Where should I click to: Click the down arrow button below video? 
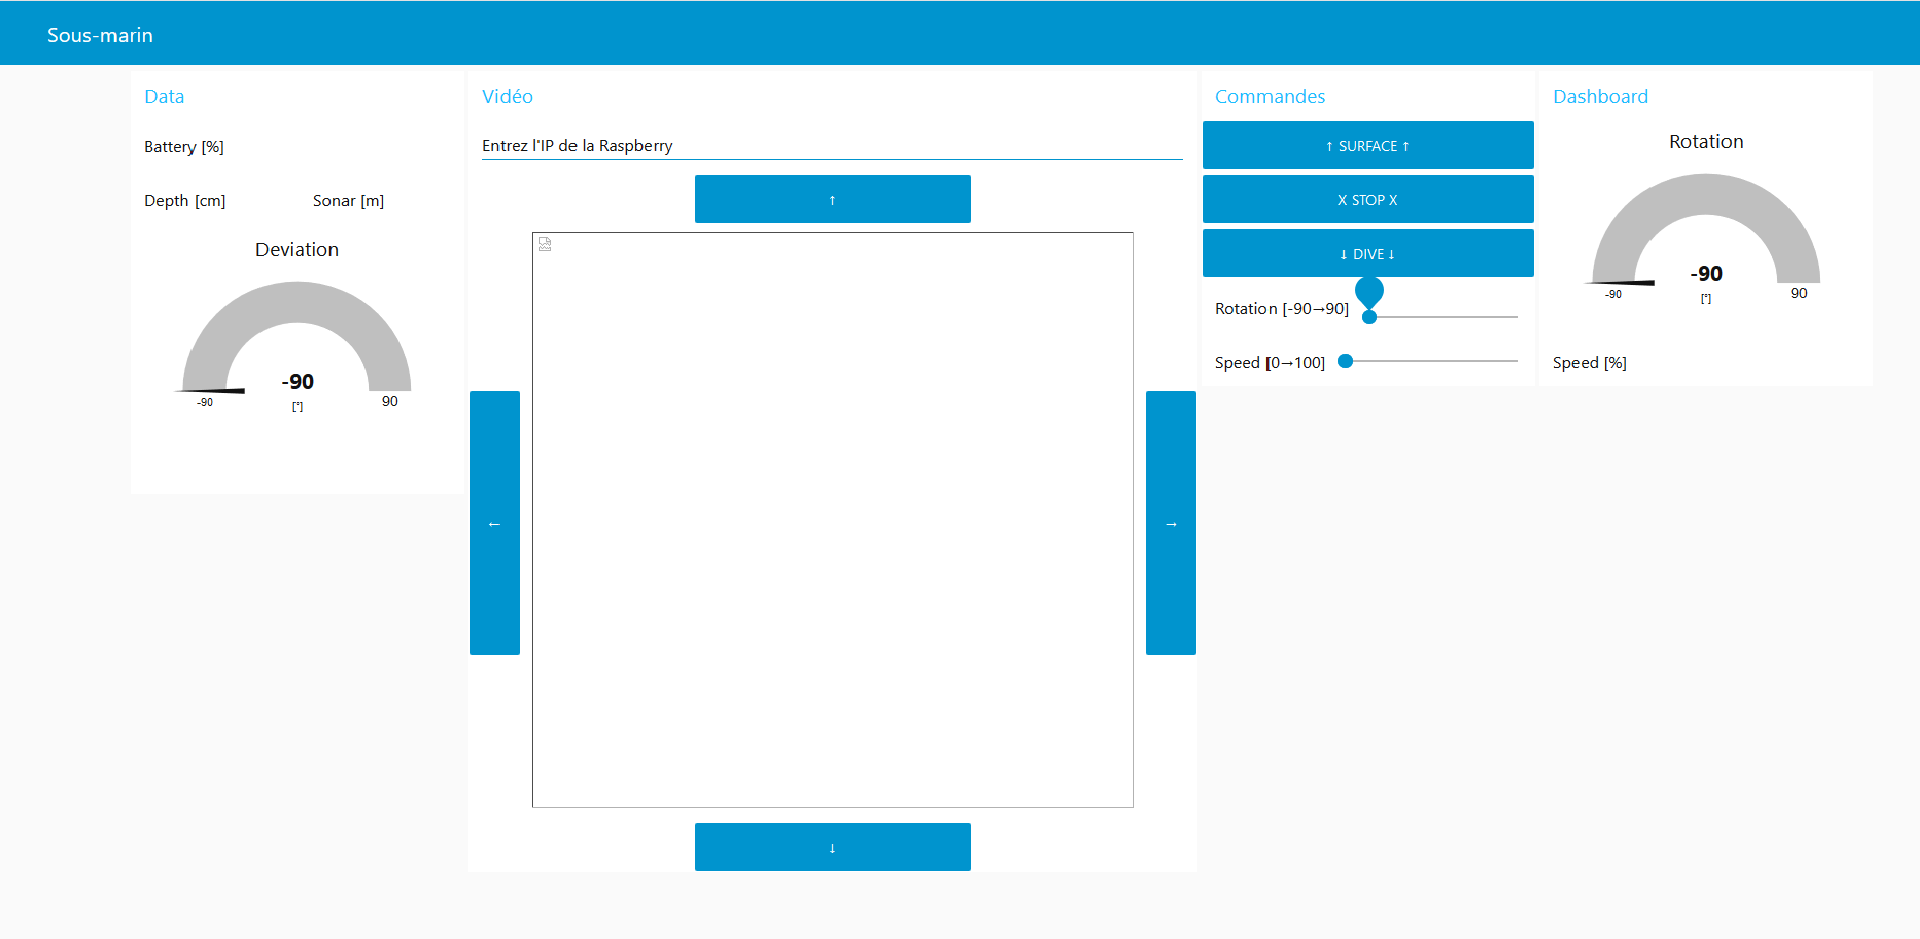[x=832, y=847]
